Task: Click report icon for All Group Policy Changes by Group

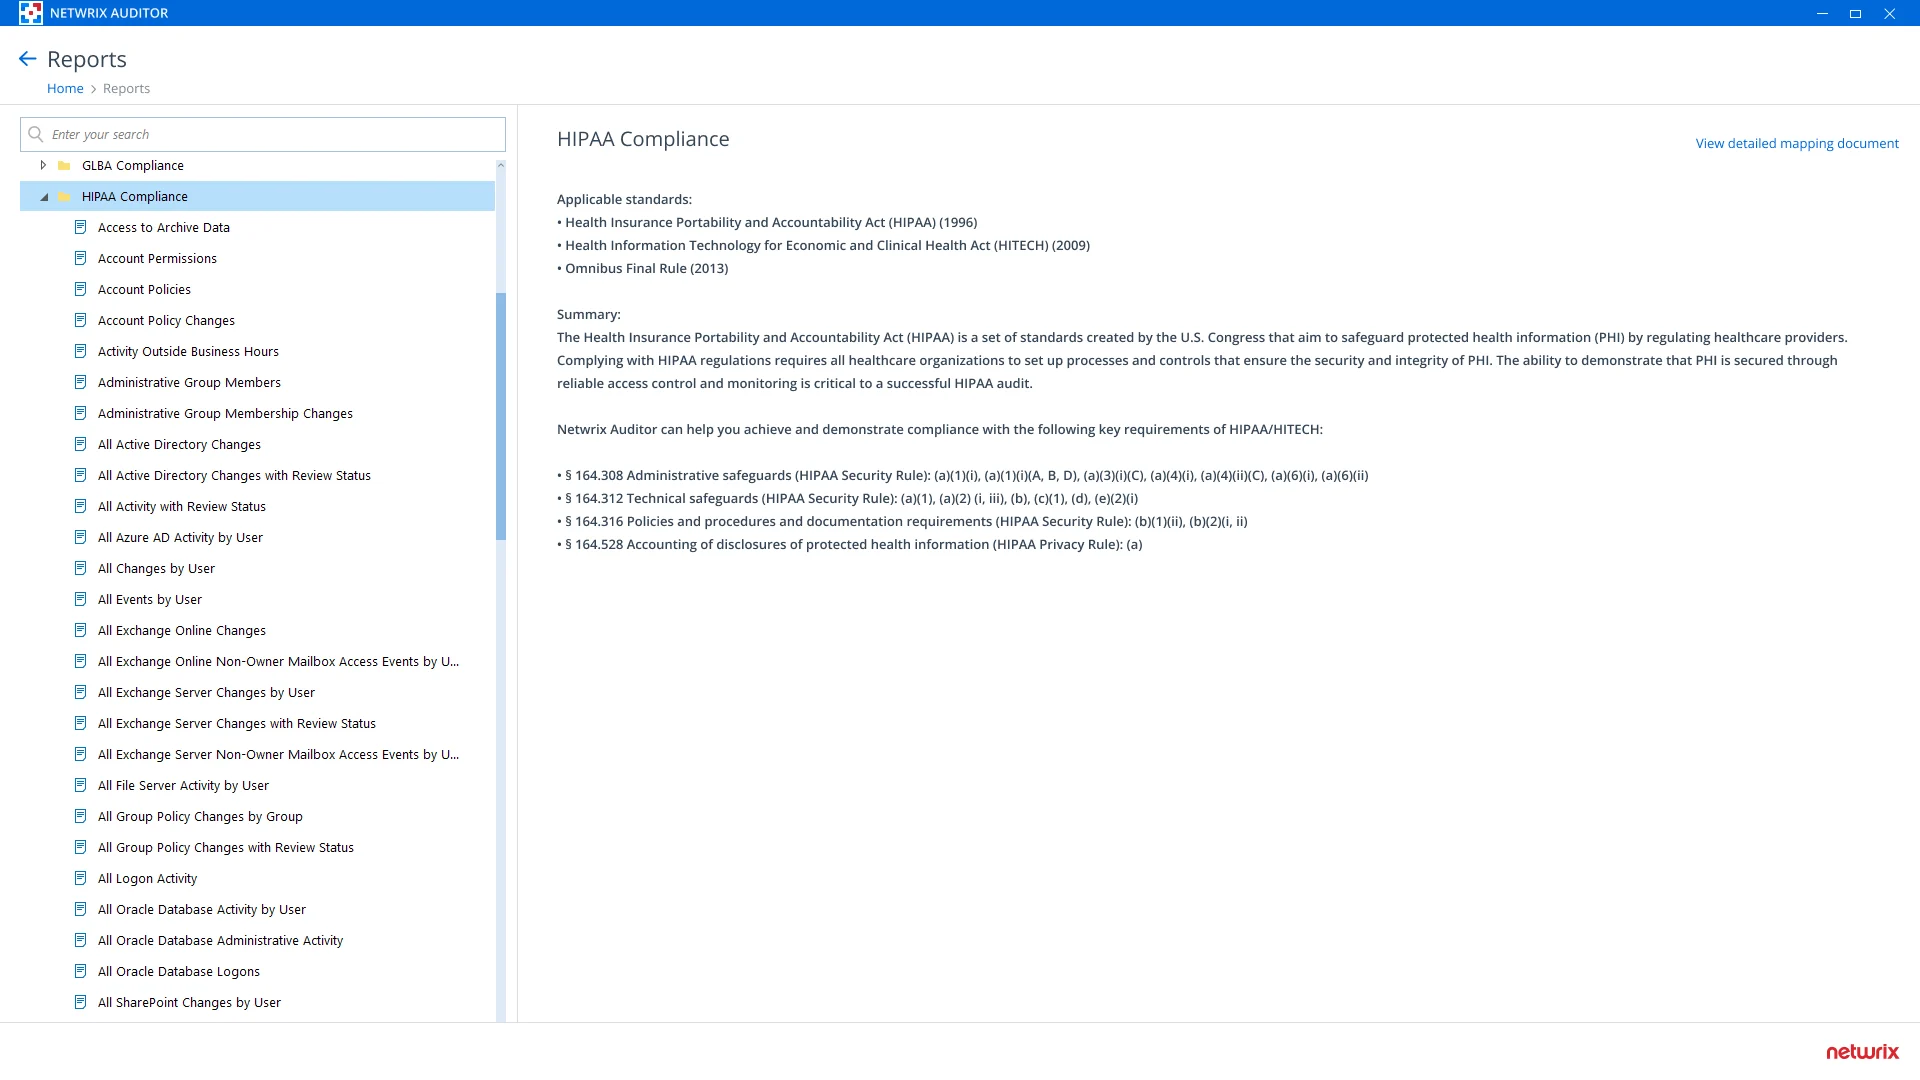Action: (81, 816)
